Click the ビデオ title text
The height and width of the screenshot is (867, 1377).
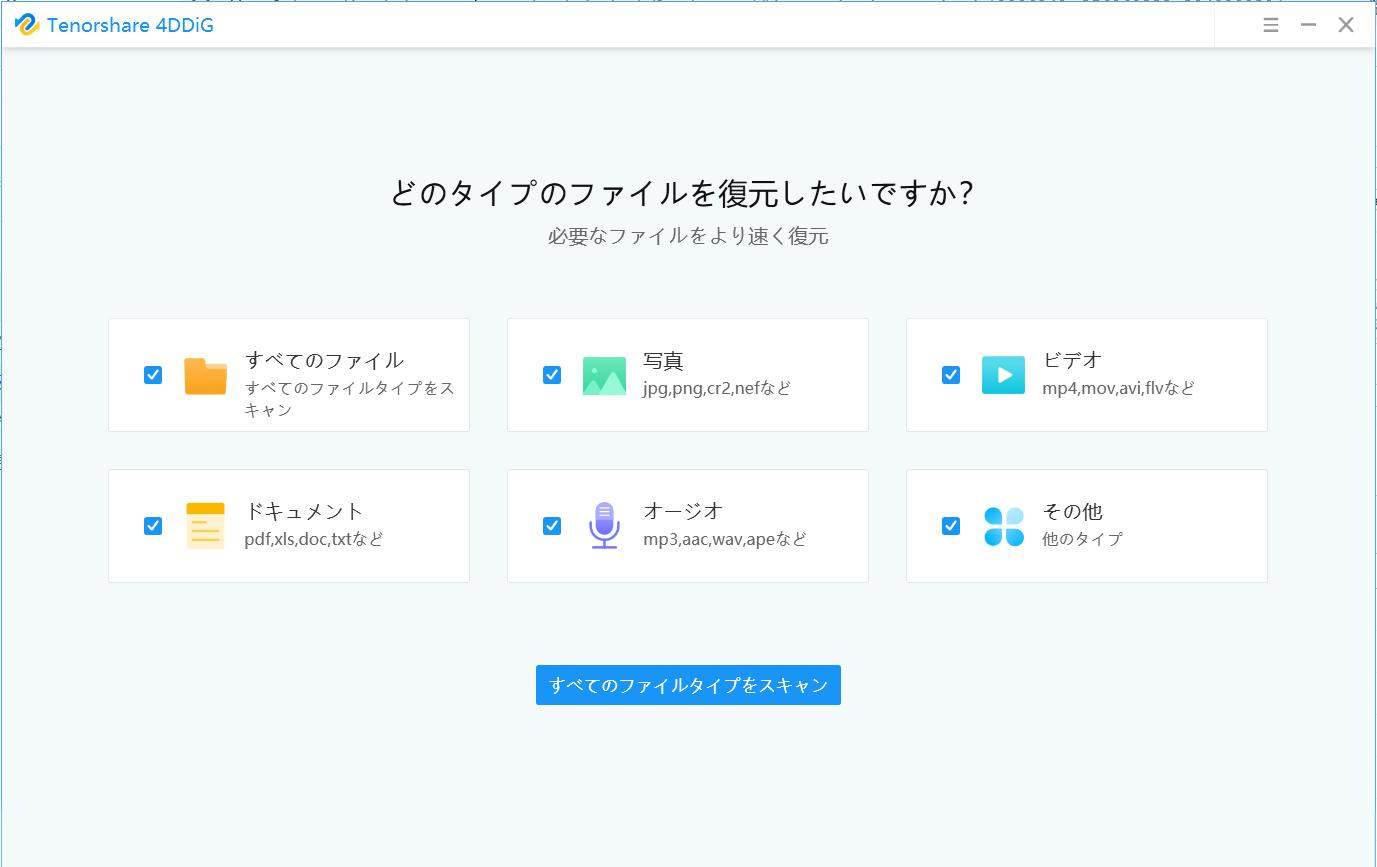click(x=1072, y=360)
